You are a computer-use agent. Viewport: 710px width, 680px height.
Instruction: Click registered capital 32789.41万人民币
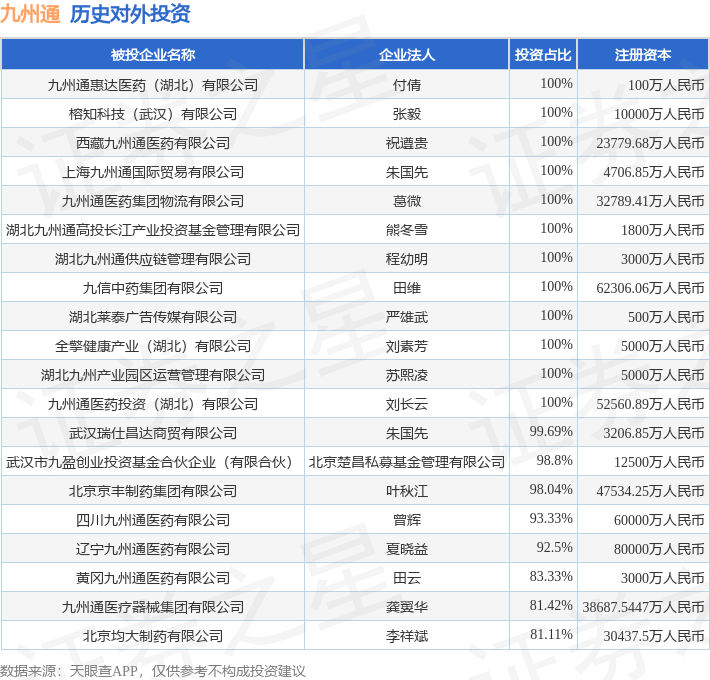pyautogui.click(x=650, y=201)
